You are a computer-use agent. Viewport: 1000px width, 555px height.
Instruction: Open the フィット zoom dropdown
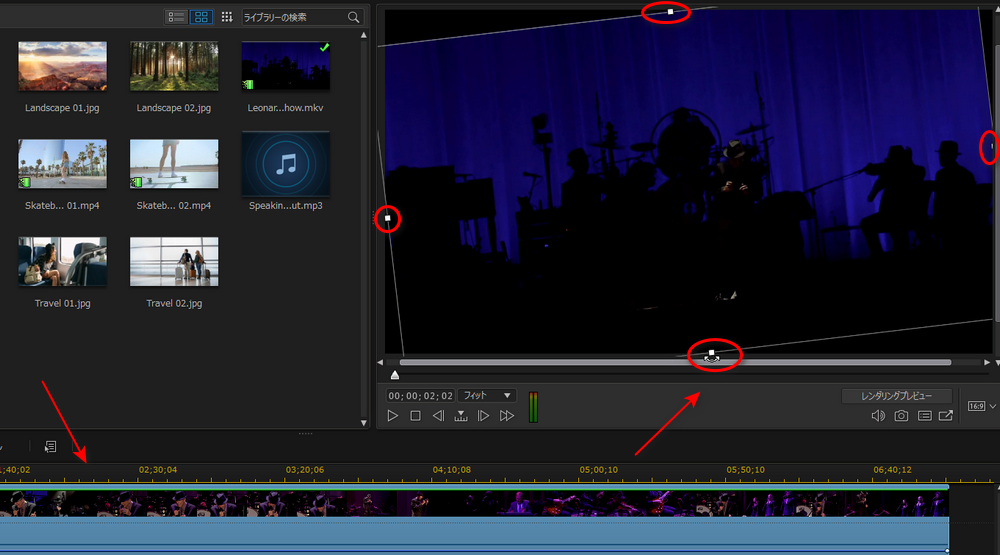point(487,396)
